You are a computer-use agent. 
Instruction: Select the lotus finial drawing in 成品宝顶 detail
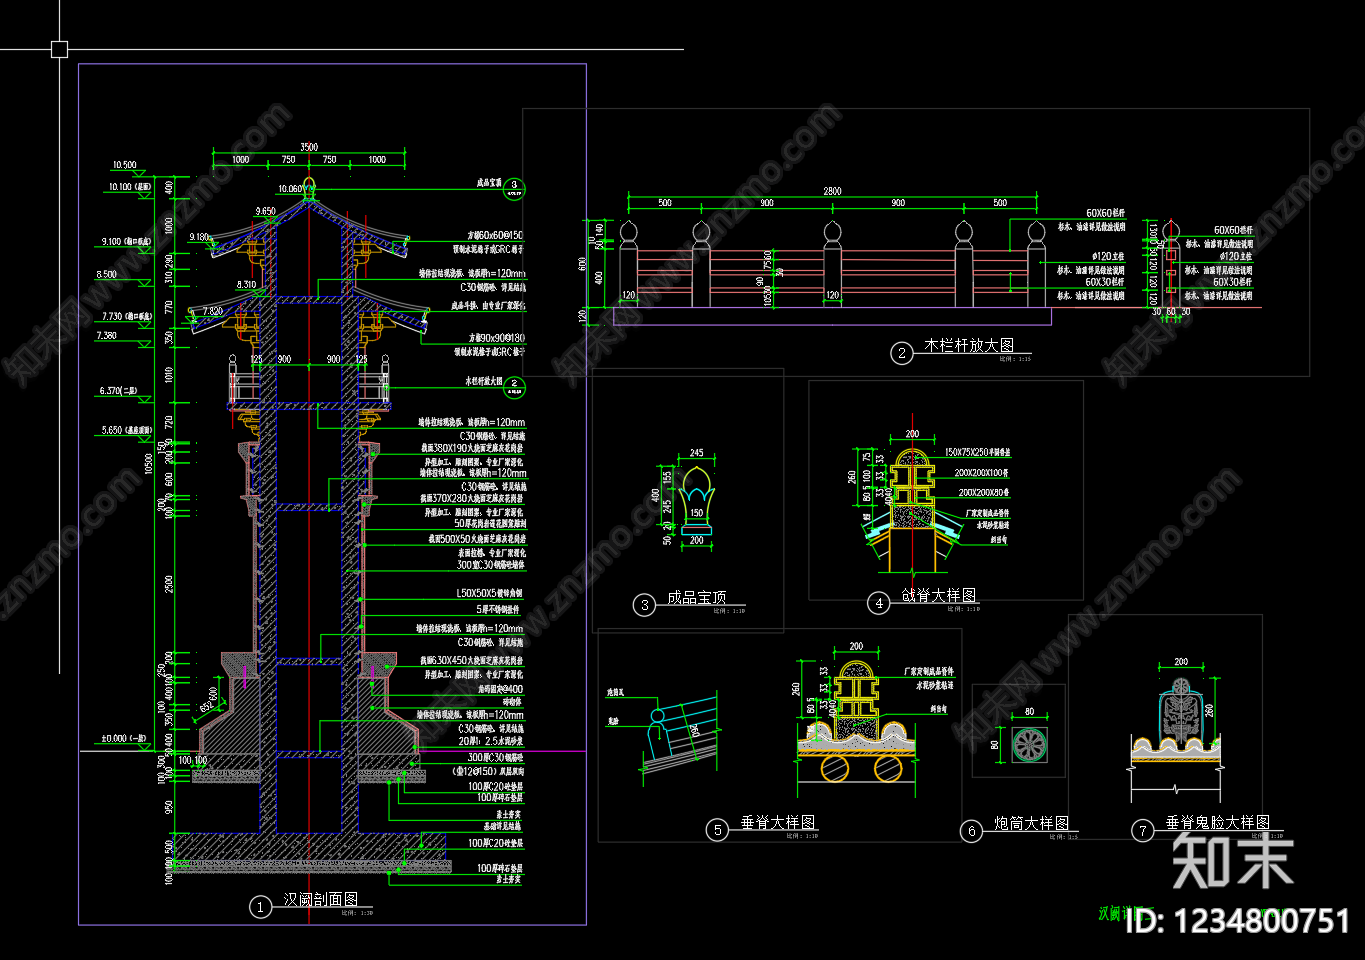click(x=696, y=500)
